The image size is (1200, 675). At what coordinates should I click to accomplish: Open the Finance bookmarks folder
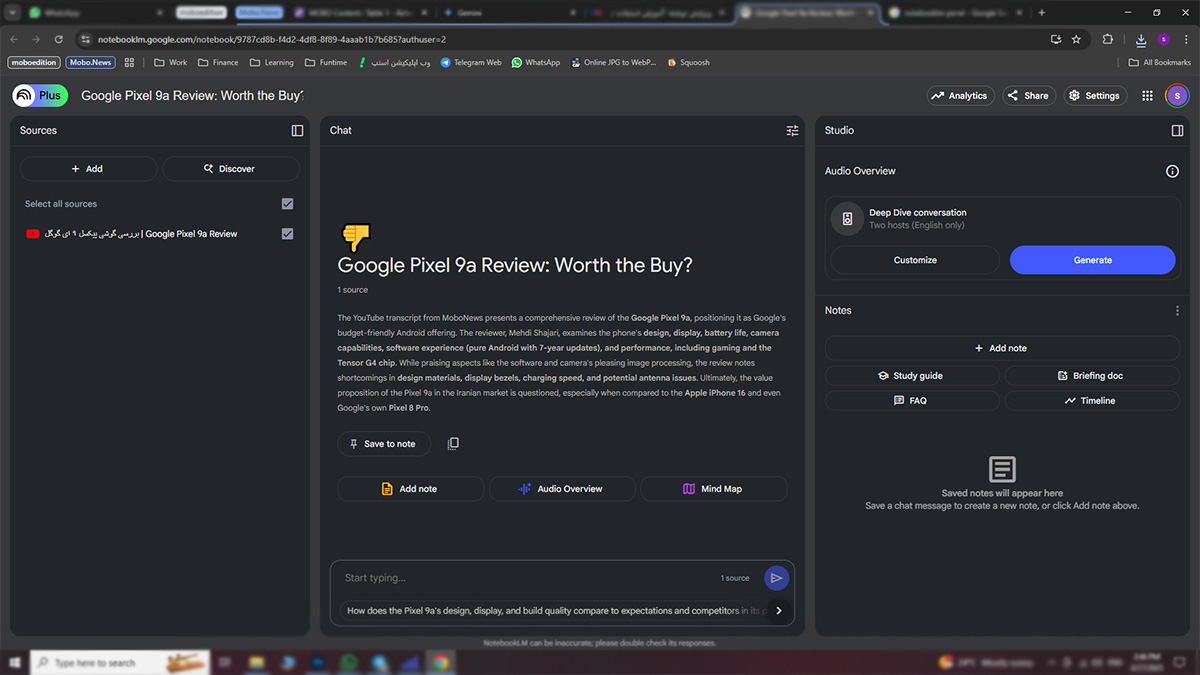[218, 62]
